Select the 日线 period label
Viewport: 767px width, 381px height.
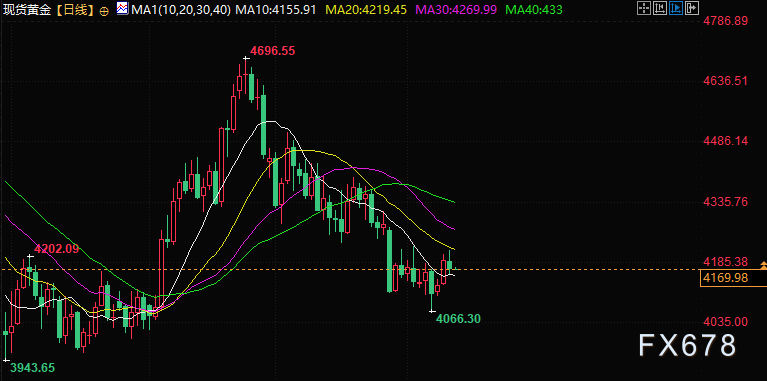click(74, 10)
